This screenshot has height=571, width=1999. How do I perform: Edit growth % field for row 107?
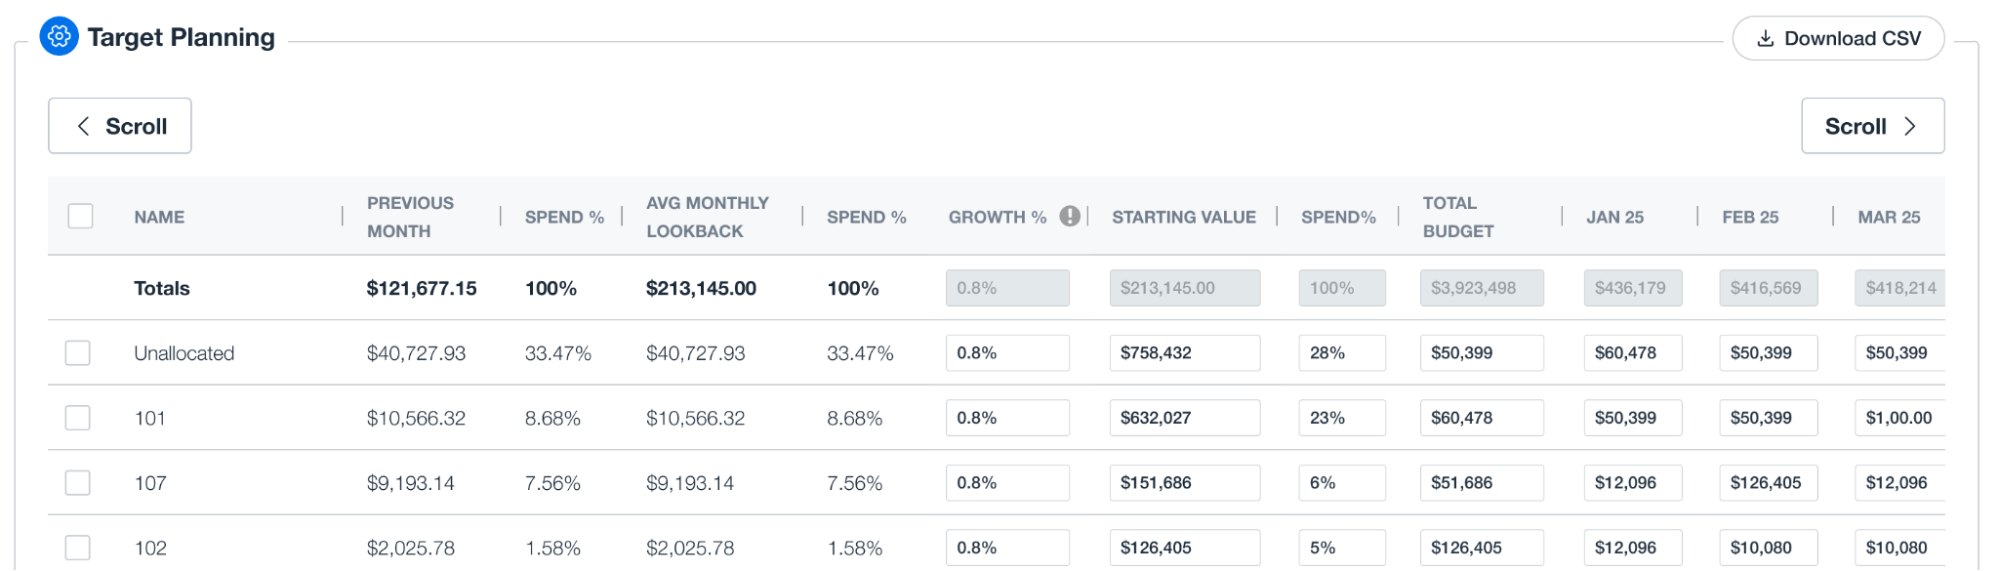(x=1007, y=483)
